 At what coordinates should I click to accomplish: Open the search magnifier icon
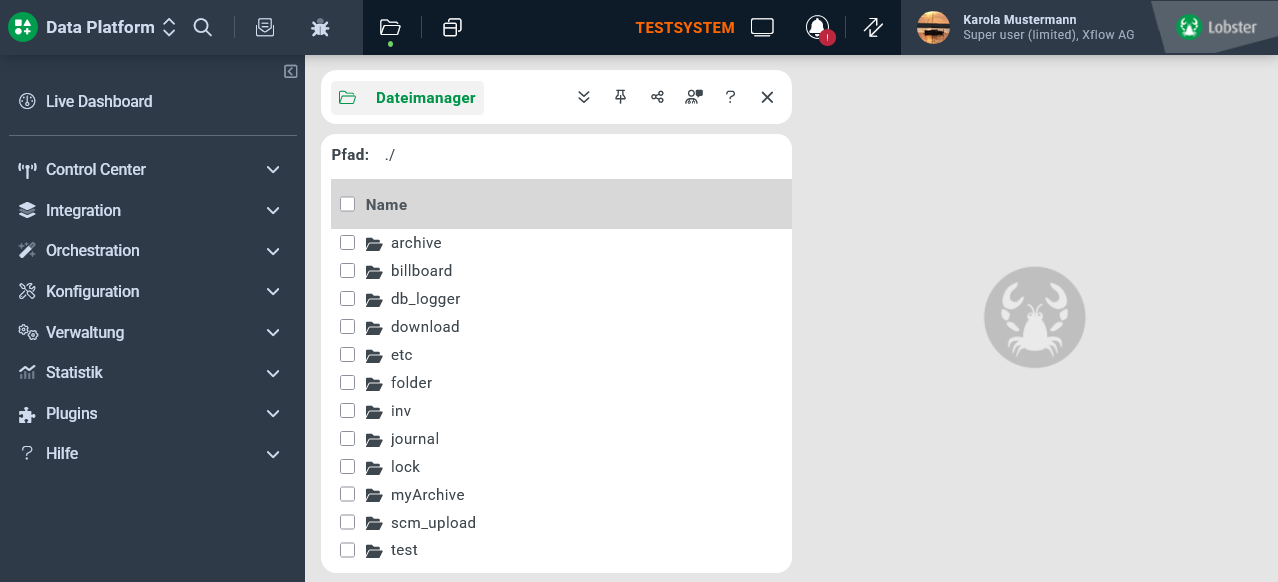click(x=202, y=27)
